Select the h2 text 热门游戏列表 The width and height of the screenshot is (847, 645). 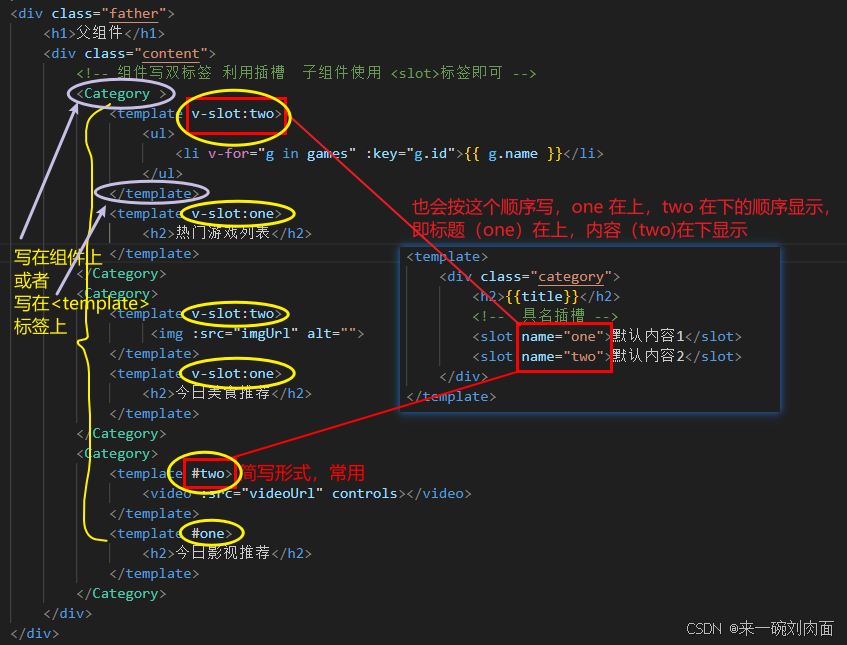tap(223, 233)
